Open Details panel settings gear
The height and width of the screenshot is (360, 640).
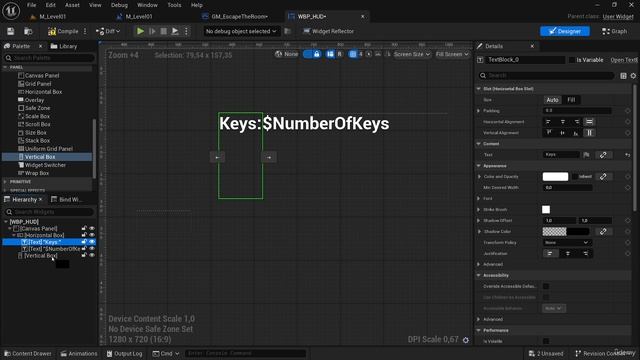tap(633, 76)
